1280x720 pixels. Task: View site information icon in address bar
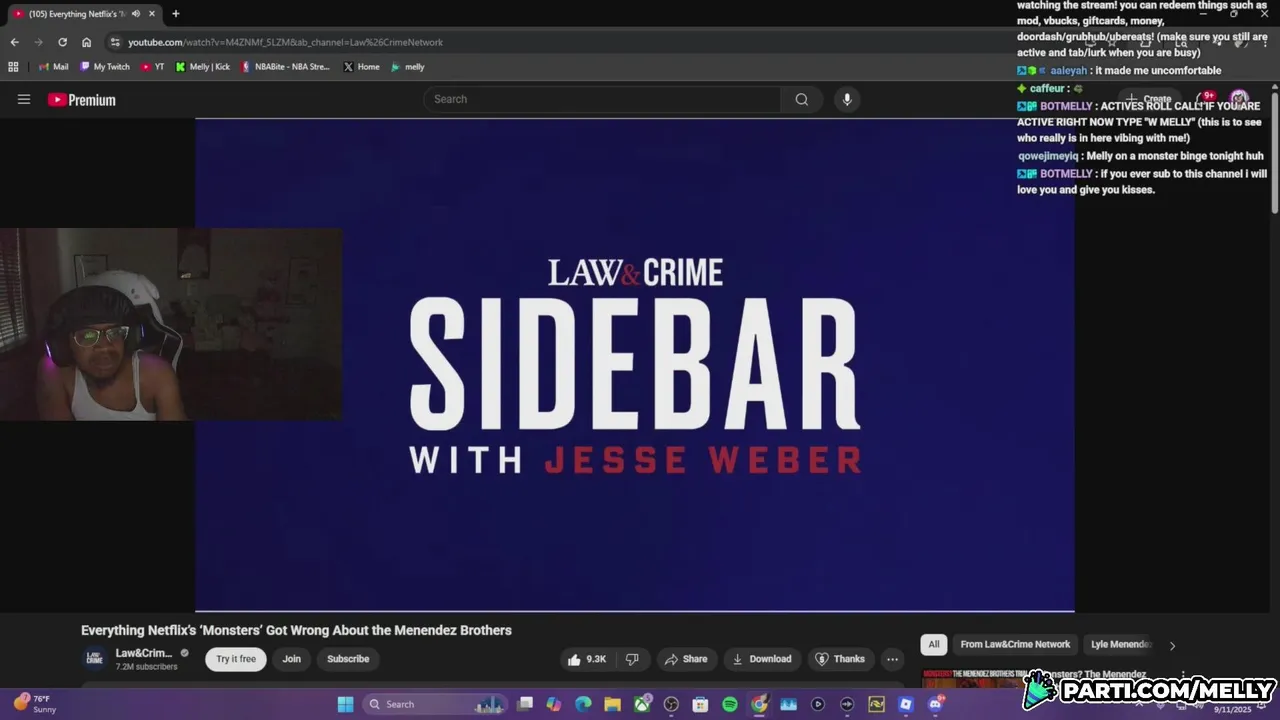click(x=116, y=42)
